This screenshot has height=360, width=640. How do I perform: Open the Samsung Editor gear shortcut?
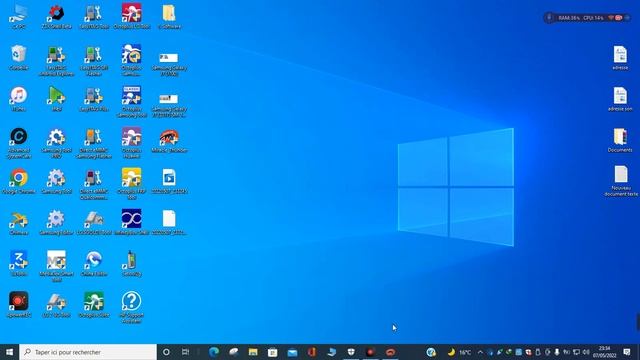click(x=56, y=222)
